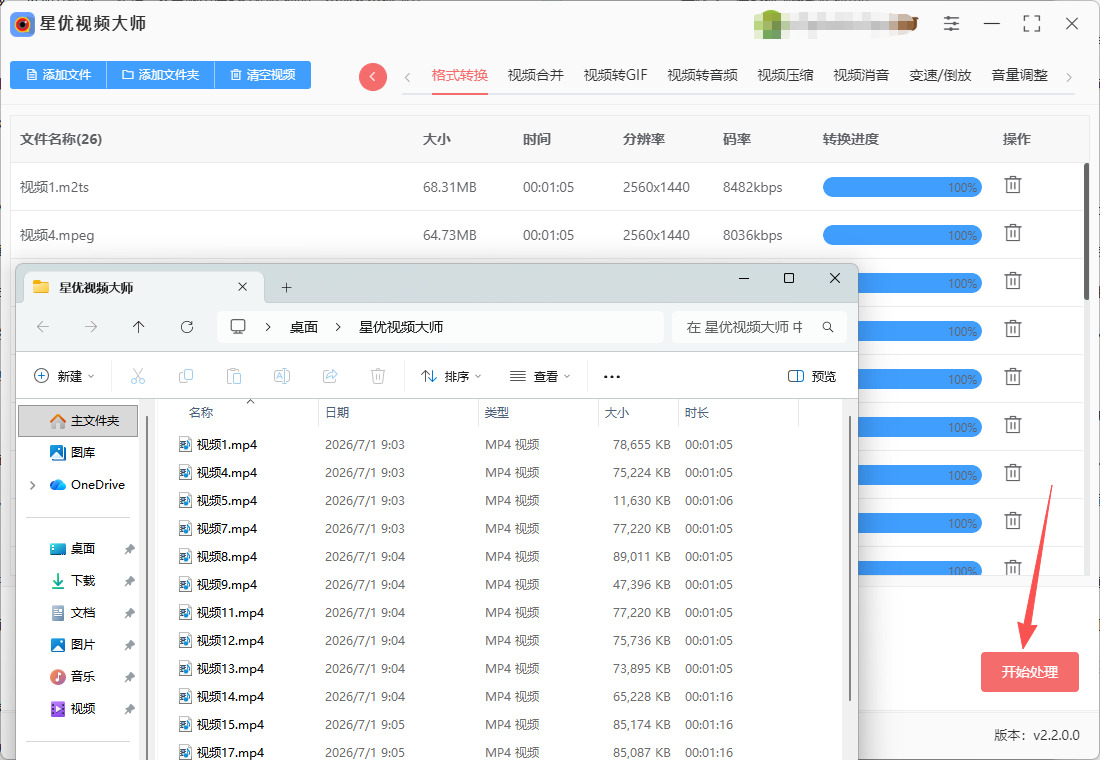
Task: Switch to the 视频转GIF tab
Action: click(615, 75)
